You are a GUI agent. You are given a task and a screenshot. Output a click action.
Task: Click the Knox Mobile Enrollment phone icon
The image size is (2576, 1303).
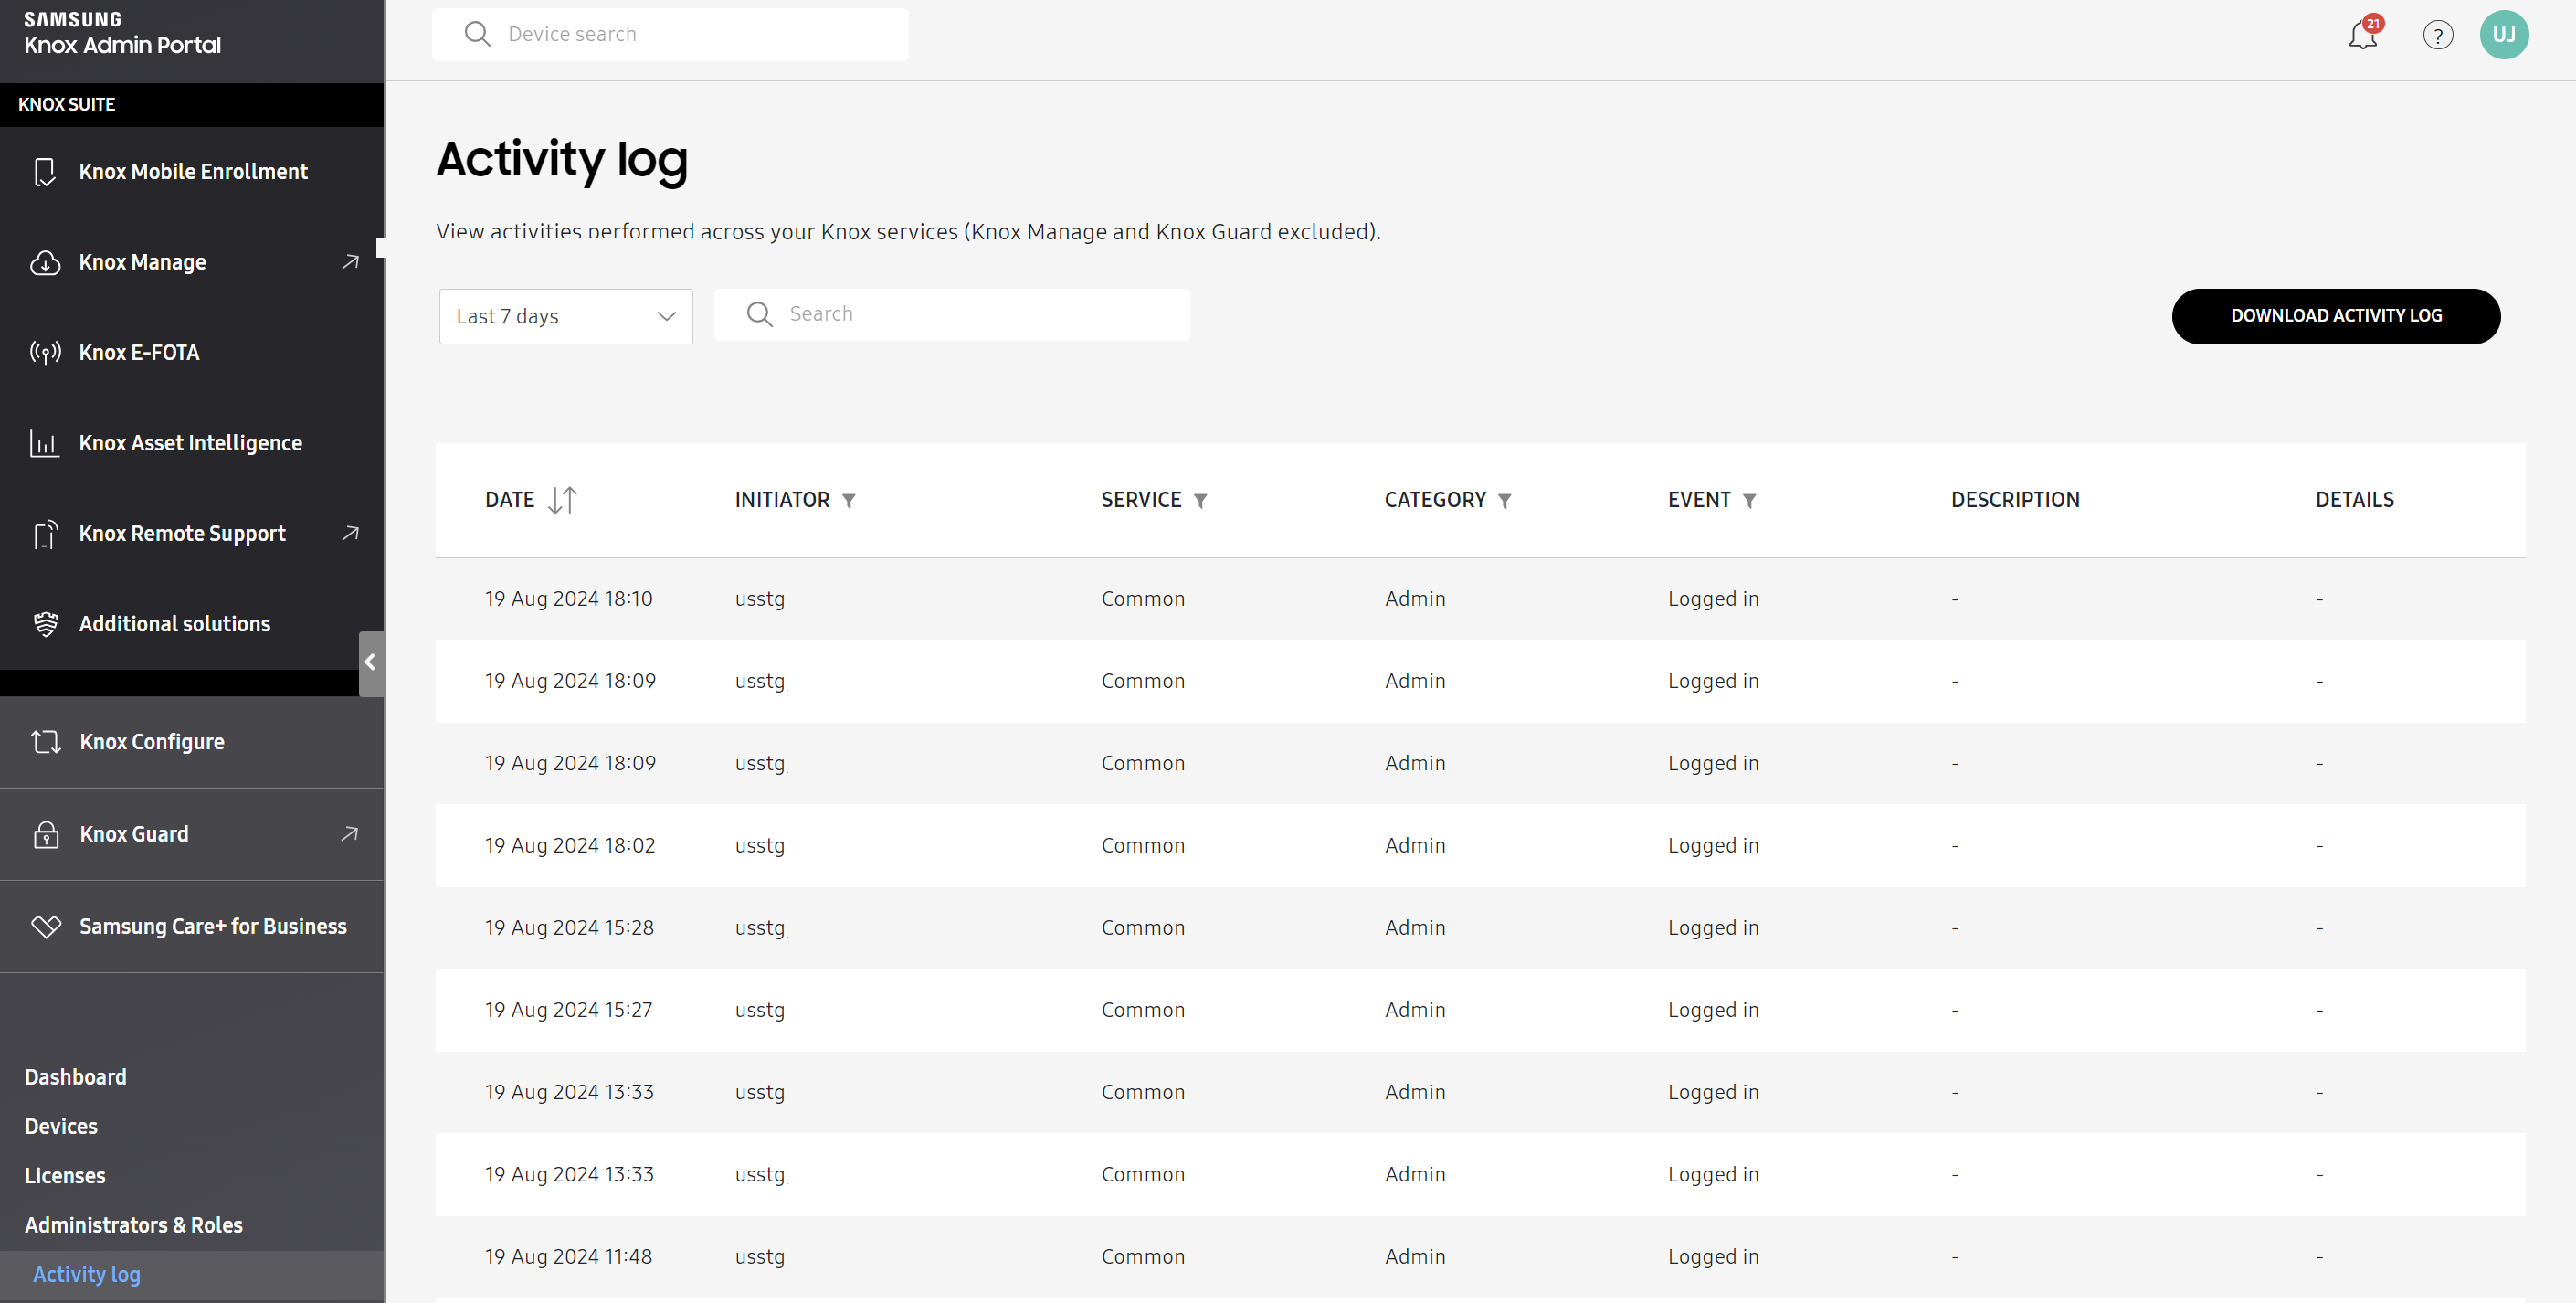coord(44,172)
